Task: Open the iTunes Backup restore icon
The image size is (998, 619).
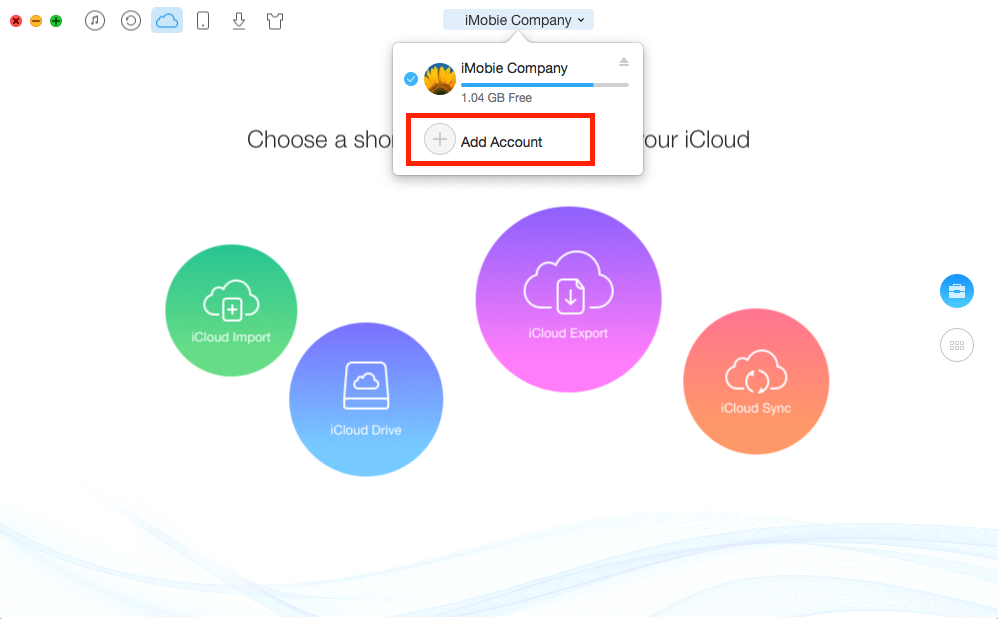Action: (x=131, y=21)
